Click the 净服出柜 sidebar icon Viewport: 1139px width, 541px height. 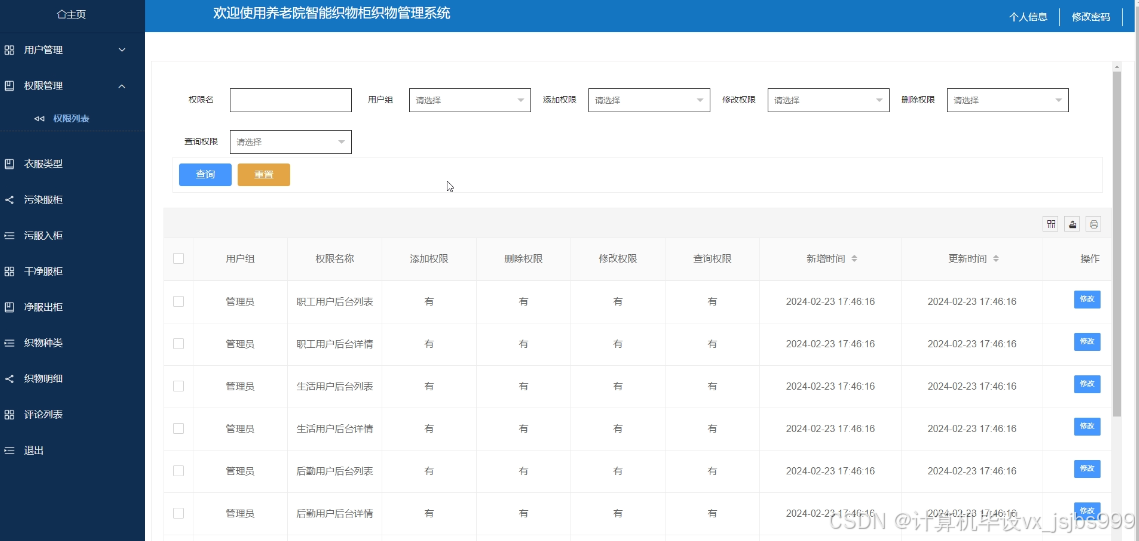click(x=9, y=307)
